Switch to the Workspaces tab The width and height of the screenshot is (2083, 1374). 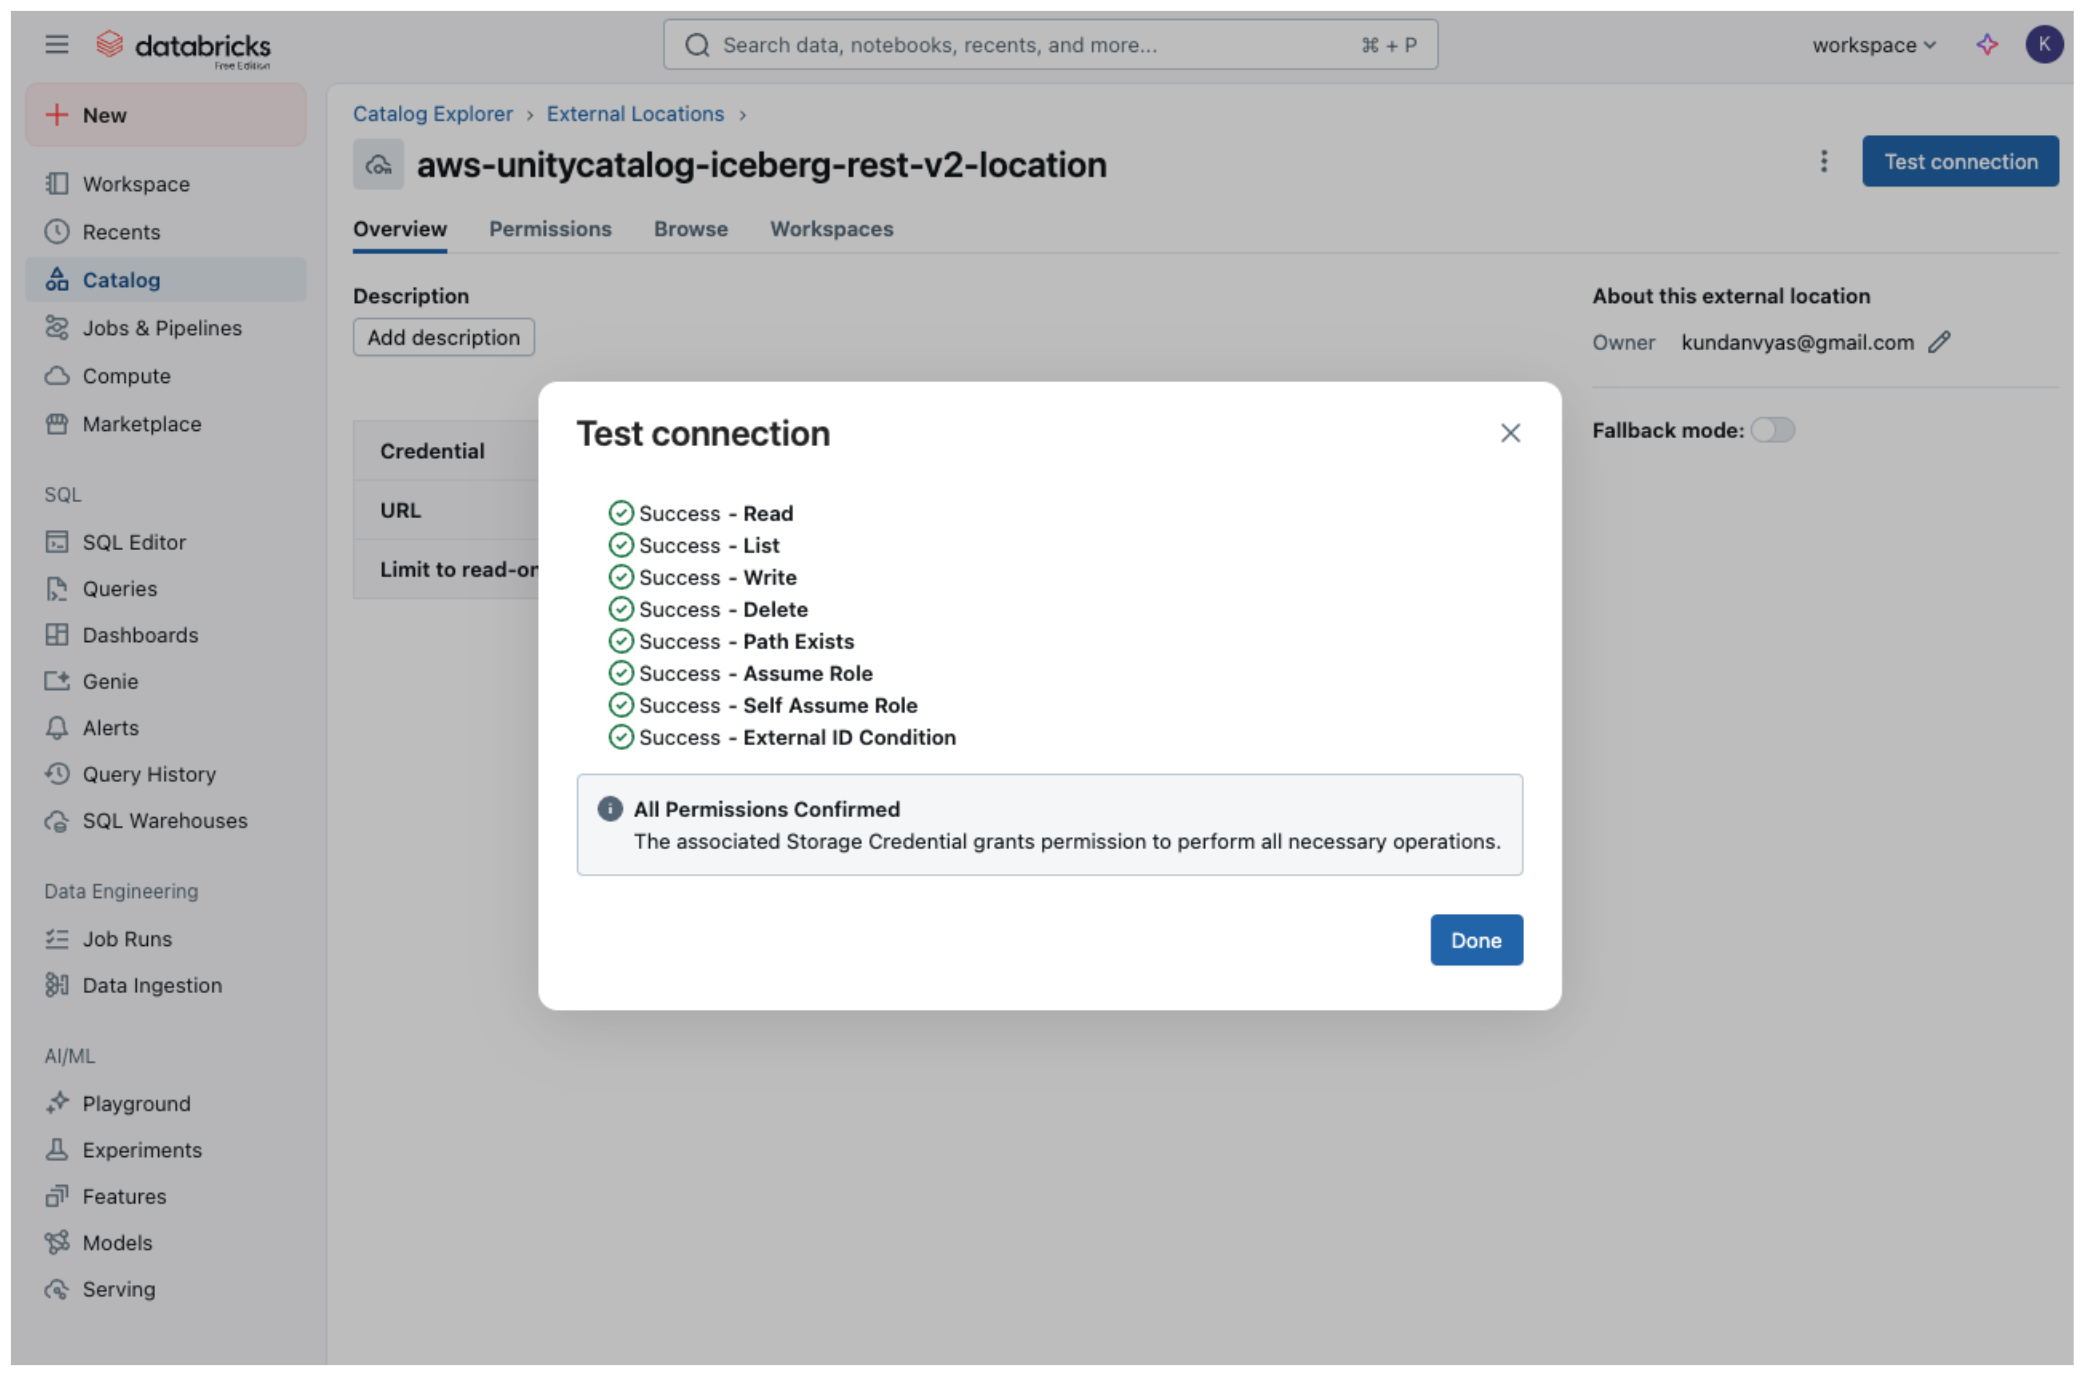tap(831, 229)
